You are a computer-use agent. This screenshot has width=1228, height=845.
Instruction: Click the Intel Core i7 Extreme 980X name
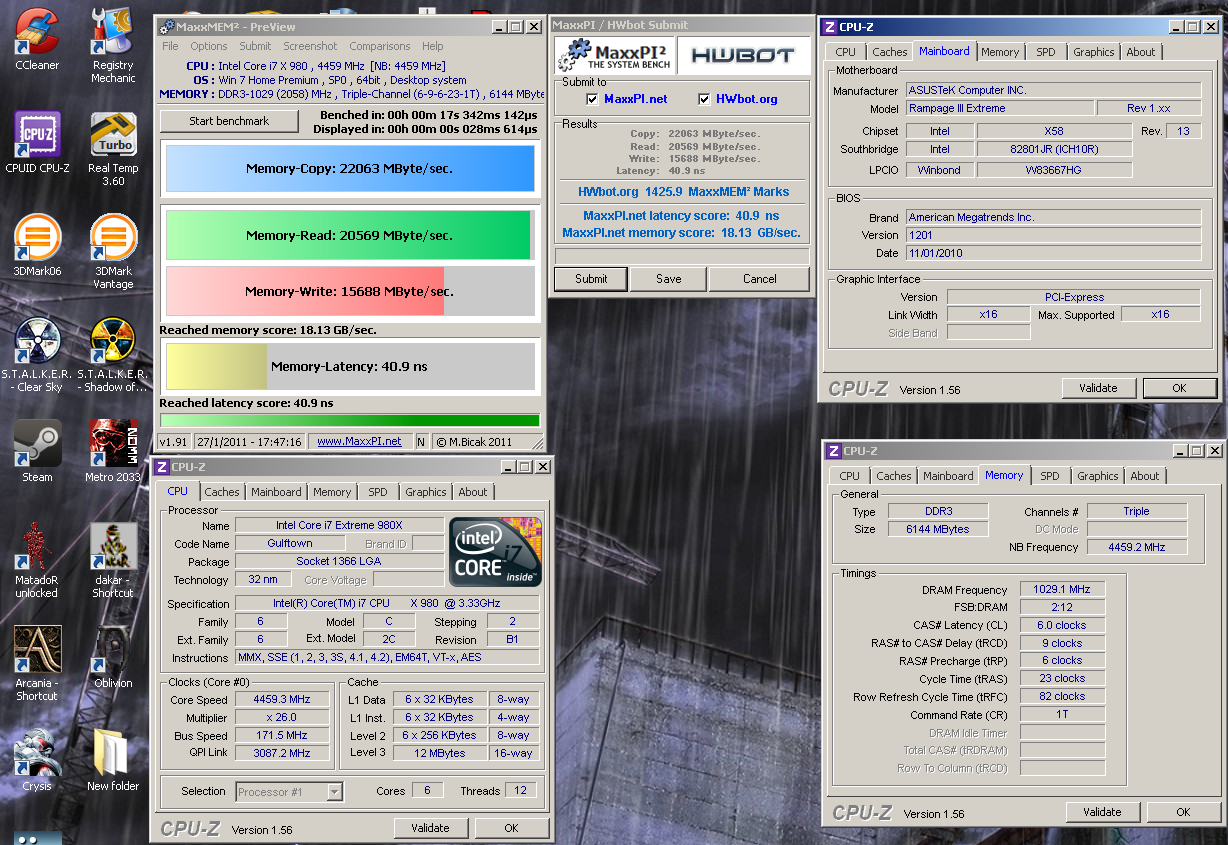click(x=340, y=526)
